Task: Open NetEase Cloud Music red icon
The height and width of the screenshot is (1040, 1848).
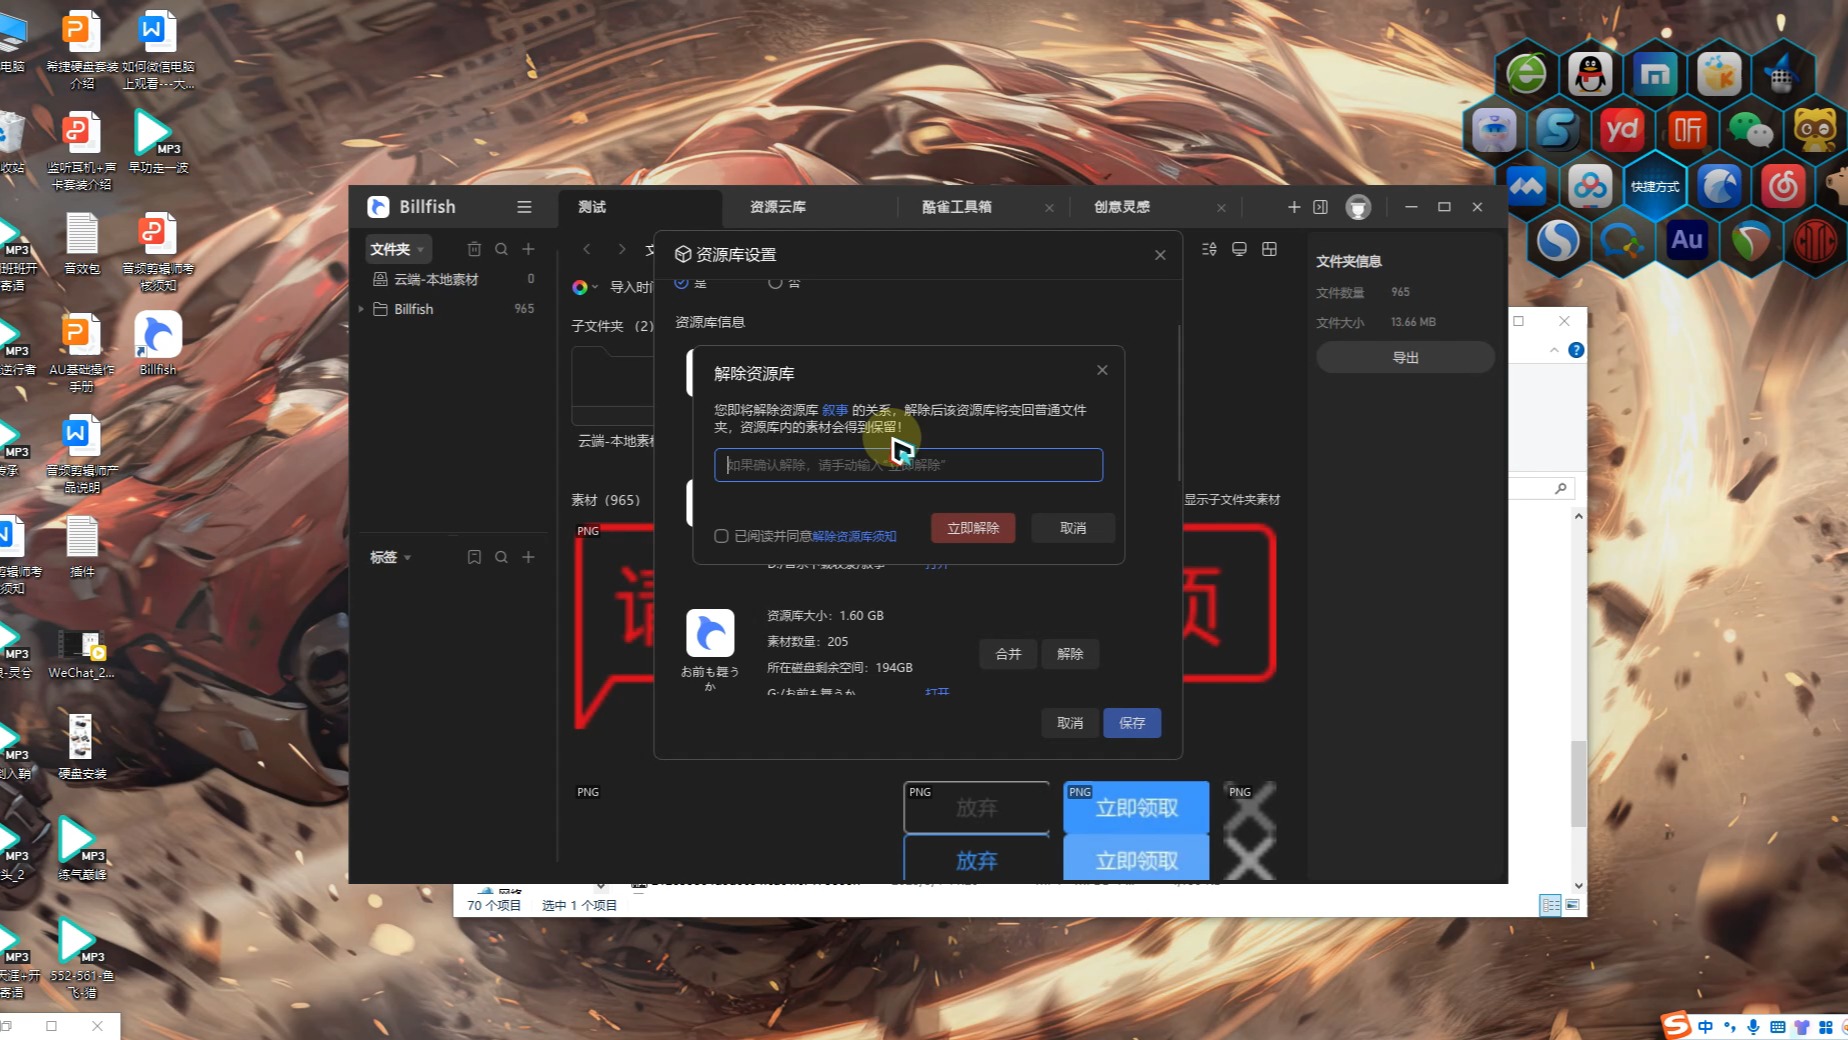Action: 1783,186
